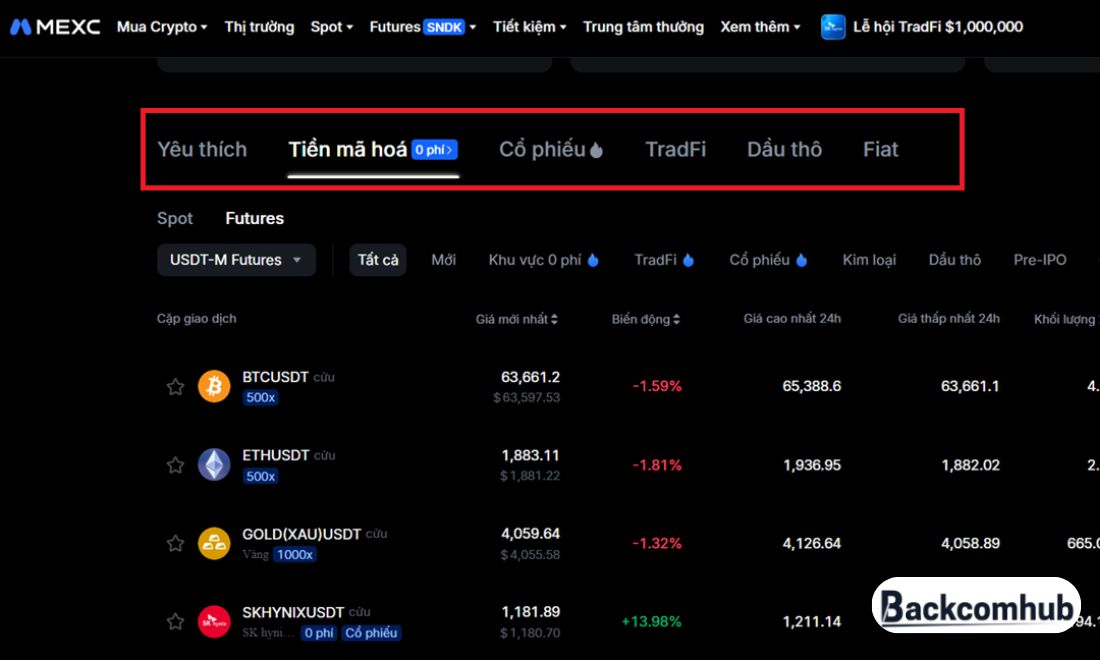
Task: Switch to the Cổ phiếu main tab
Action: [542, 149]
